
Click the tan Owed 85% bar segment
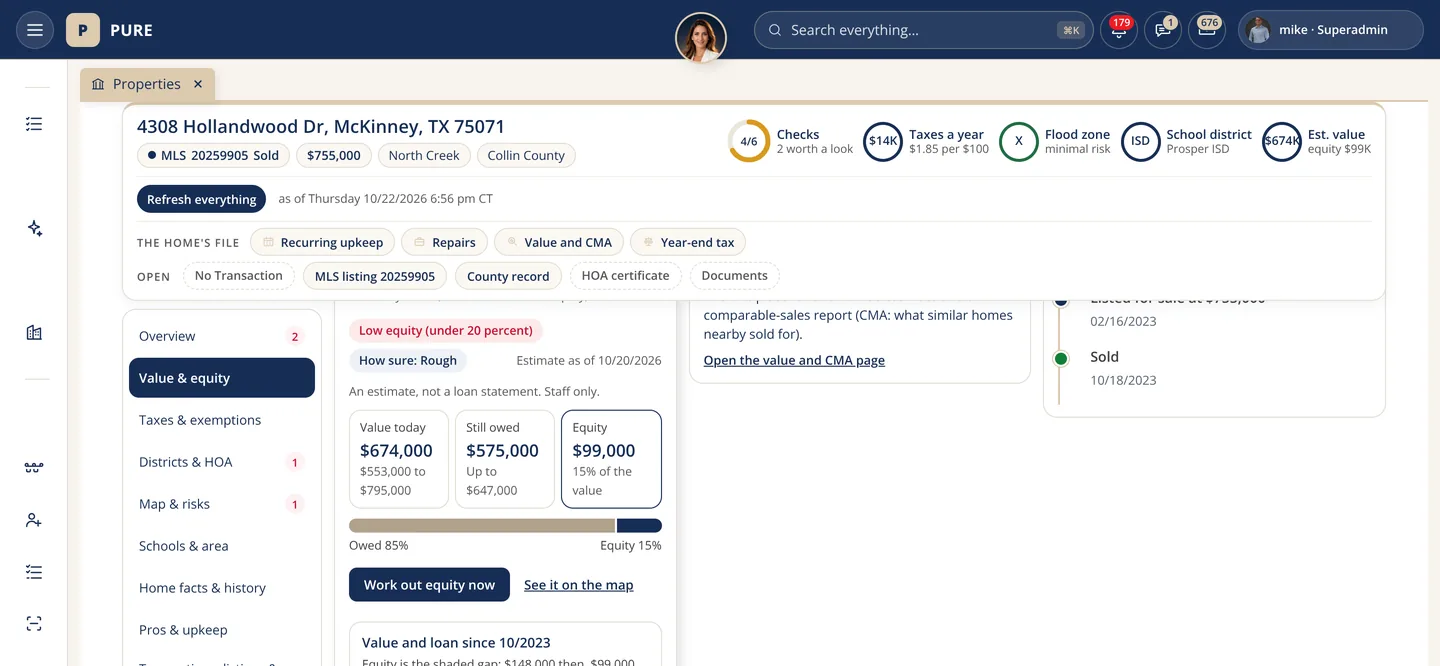[x=482, y=526]
